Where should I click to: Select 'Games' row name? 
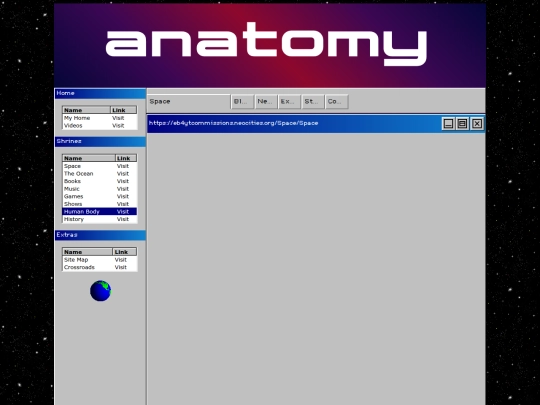click(73, 196)
